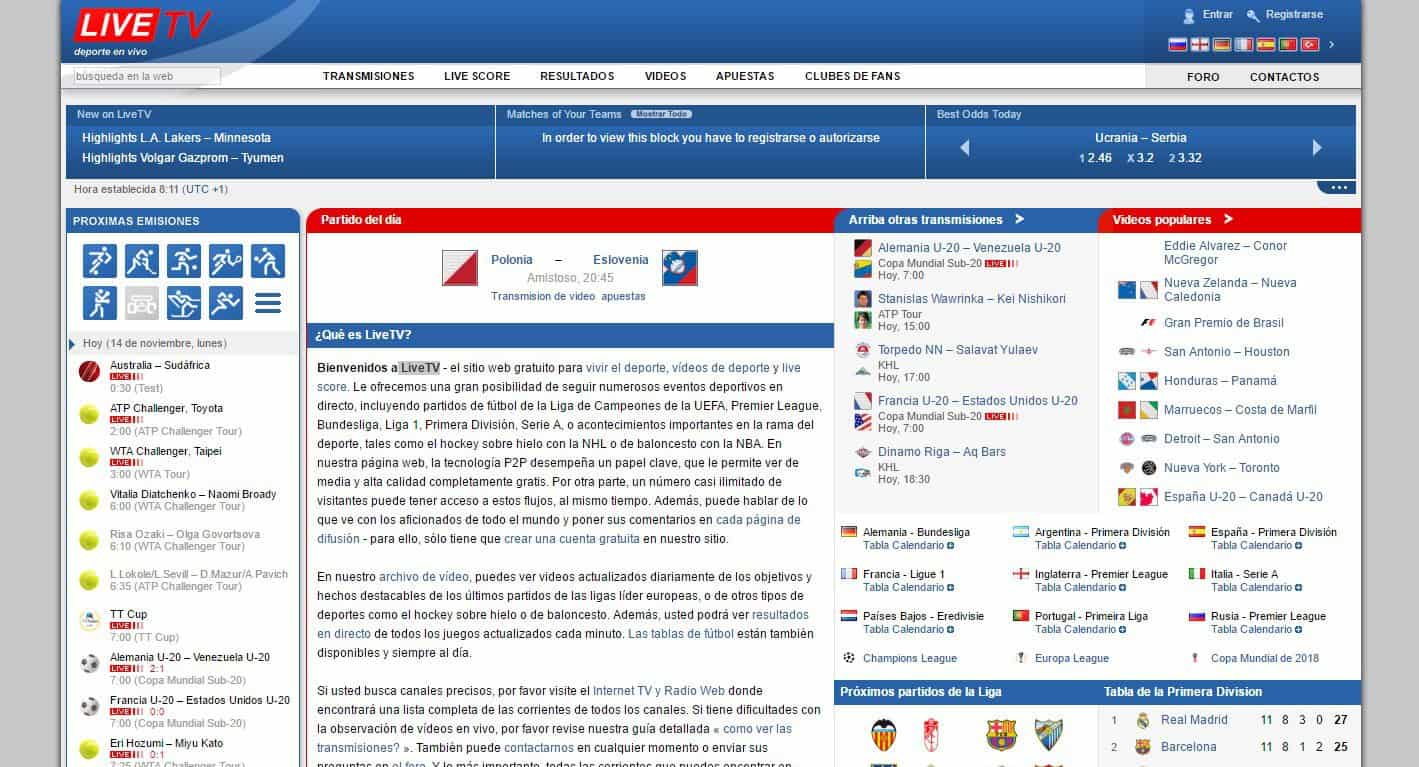Screen dimensions: 1419x767
Task: Open the Live Score menu
Action: pos(477,76)
